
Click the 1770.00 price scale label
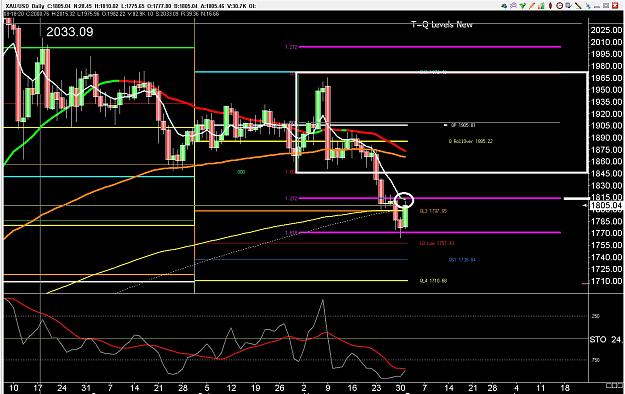[607, 233]
